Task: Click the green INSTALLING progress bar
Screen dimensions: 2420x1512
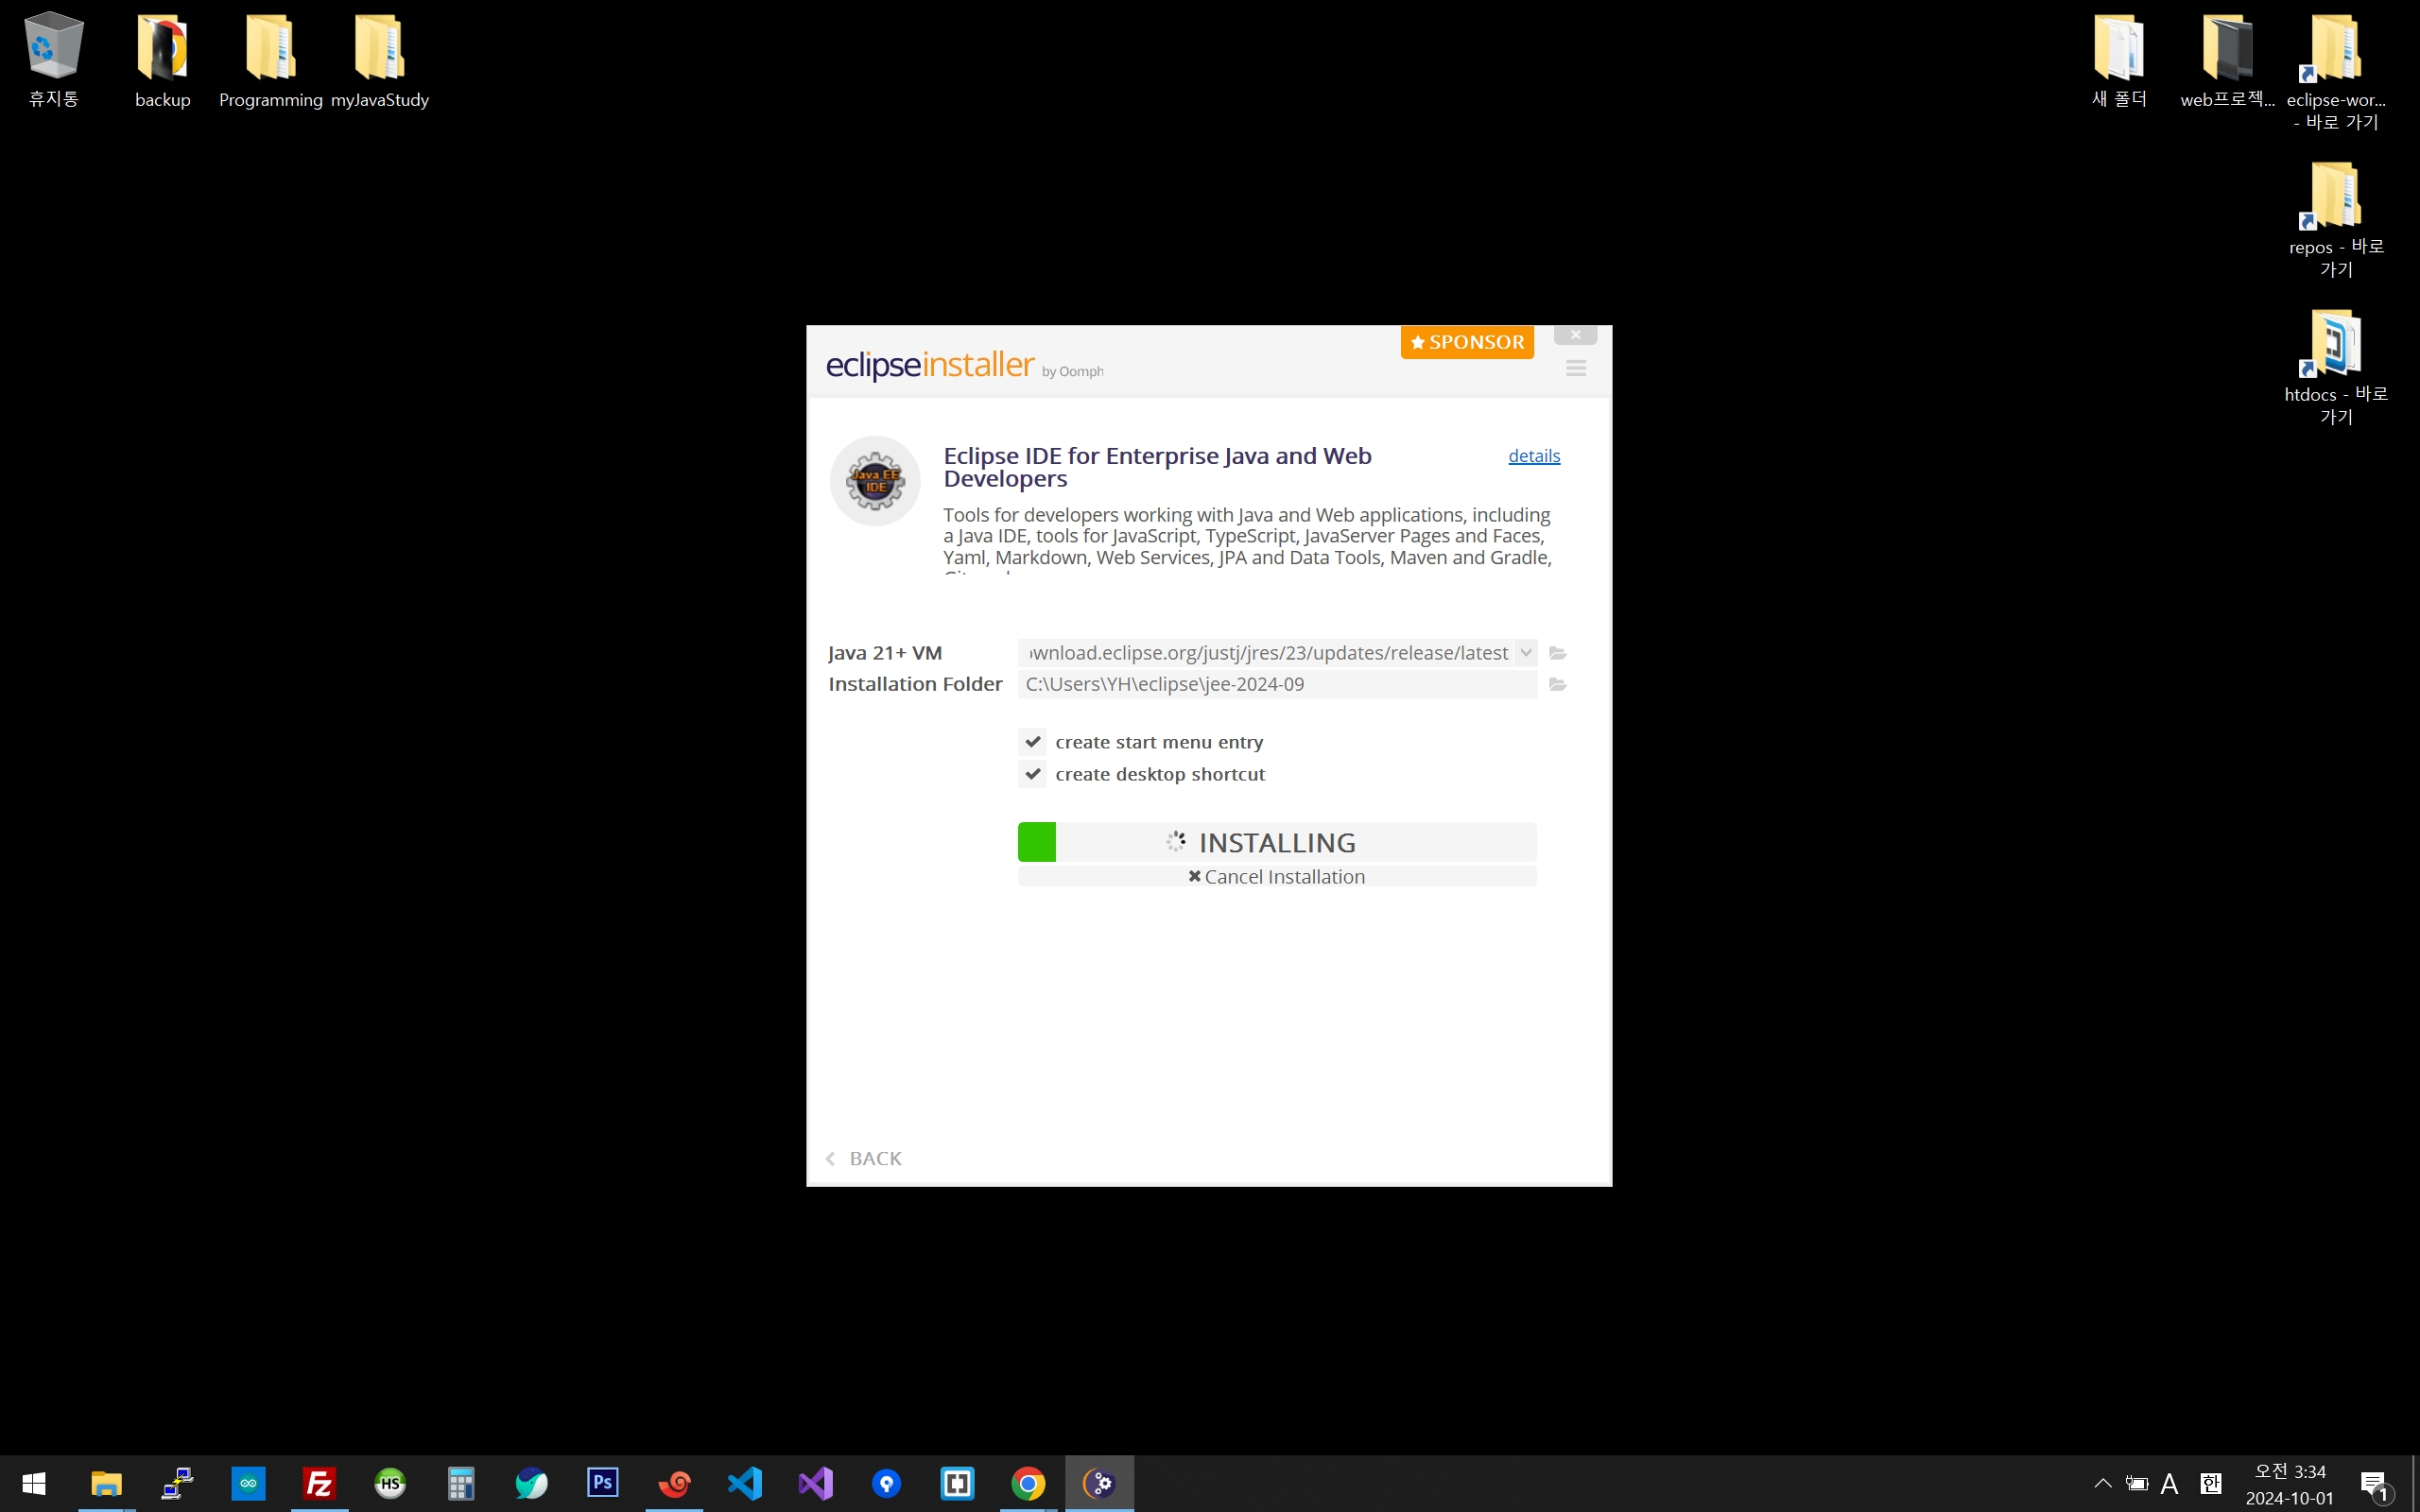Action: click(x=1276, y=842)
